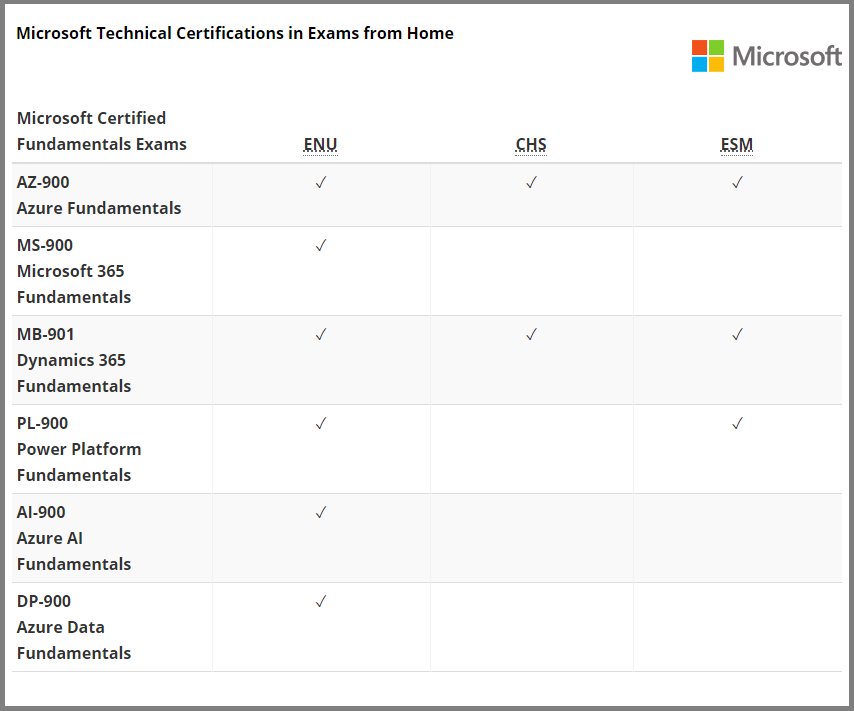Select the AZ-900 Azure Fundamentals row label
854x711 pixels.
pyautogui.click(x=99, y=195)
